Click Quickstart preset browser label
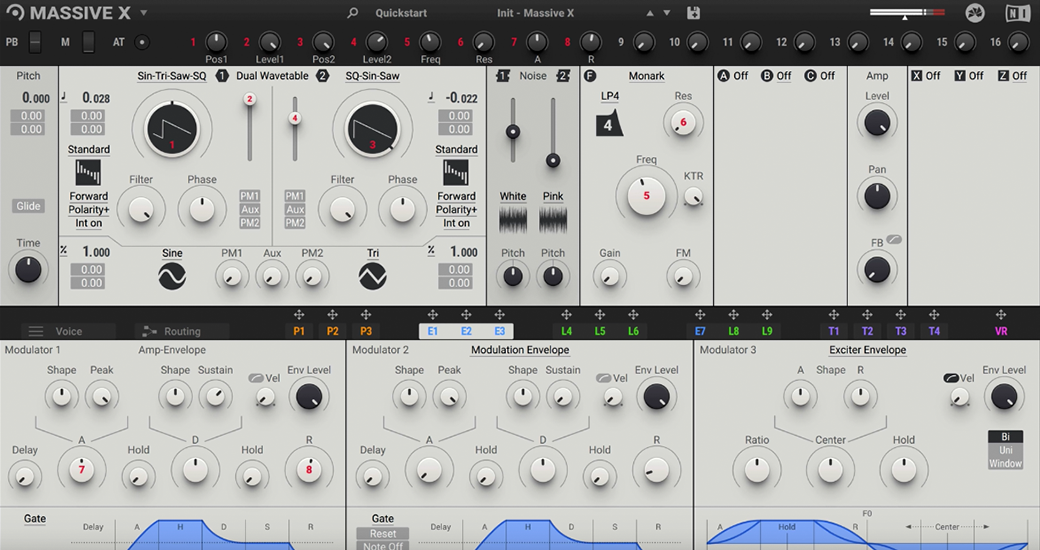Image resolution: width=1040 pixels, height=550 pixels. click(x=401, y=13)
